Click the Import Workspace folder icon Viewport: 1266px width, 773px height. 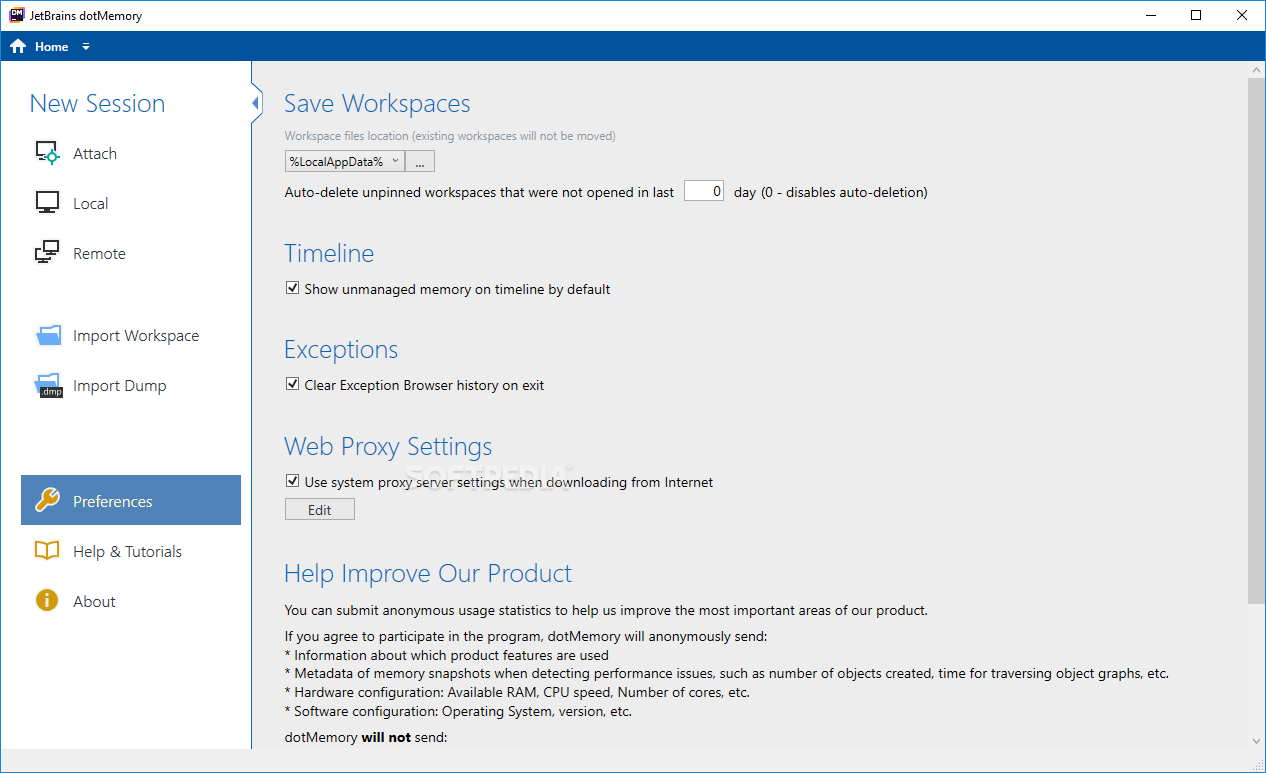[x=48, y=336]
